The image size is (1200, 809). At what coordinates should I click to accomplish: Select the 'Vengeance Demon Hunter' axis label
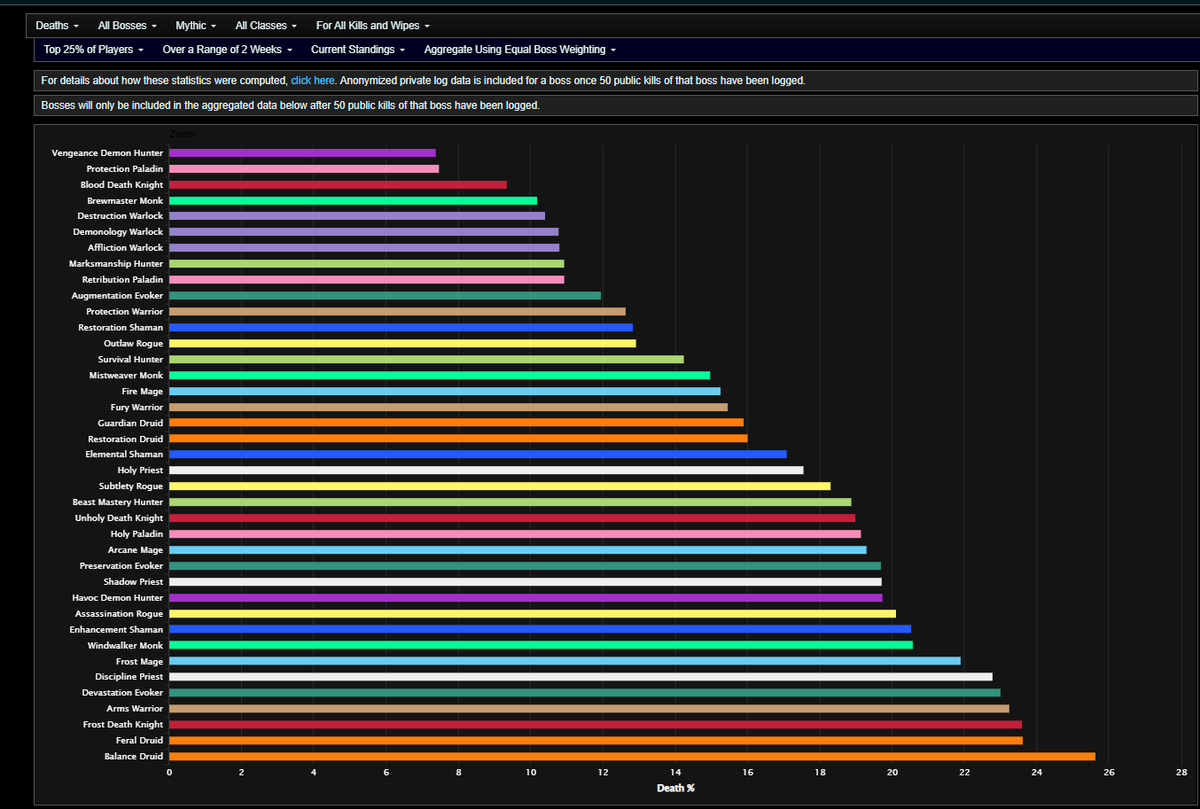tap(108, 153)
